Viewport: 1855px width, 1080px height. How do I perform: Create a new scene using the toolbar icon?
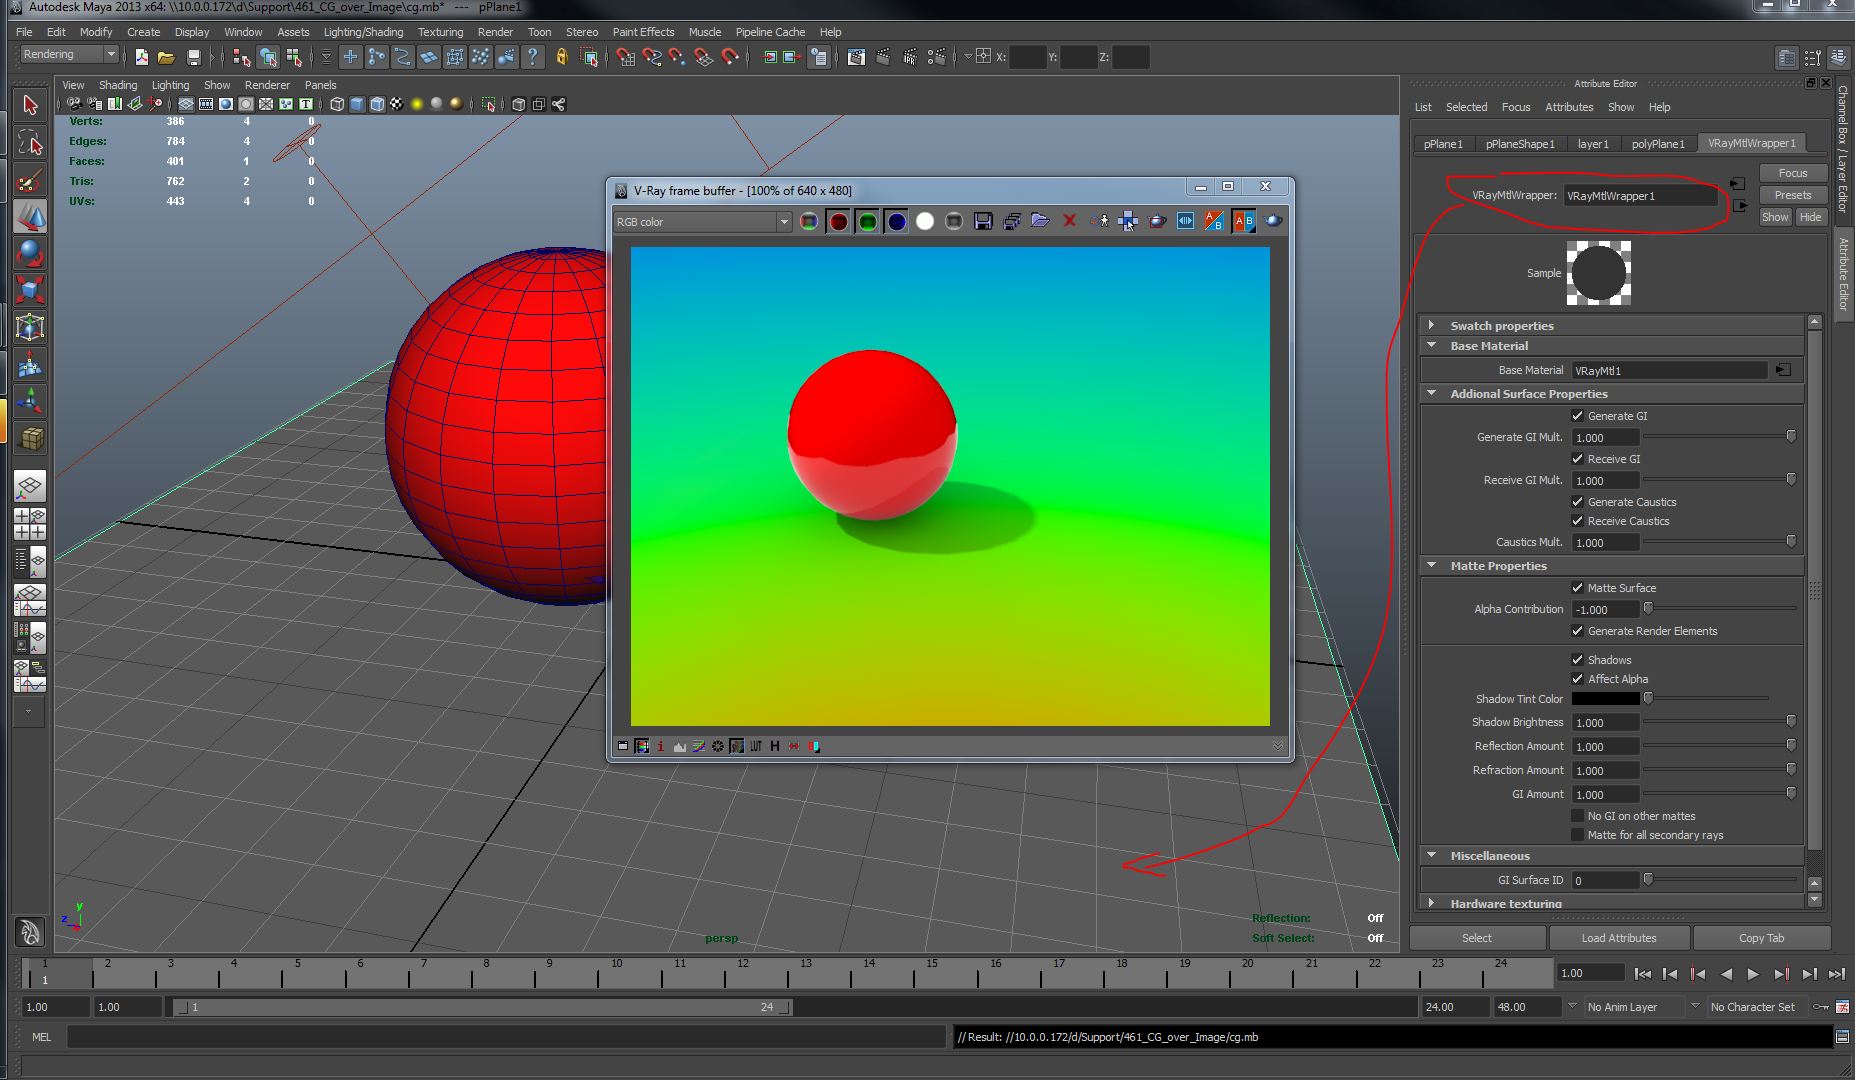point(141,57)
